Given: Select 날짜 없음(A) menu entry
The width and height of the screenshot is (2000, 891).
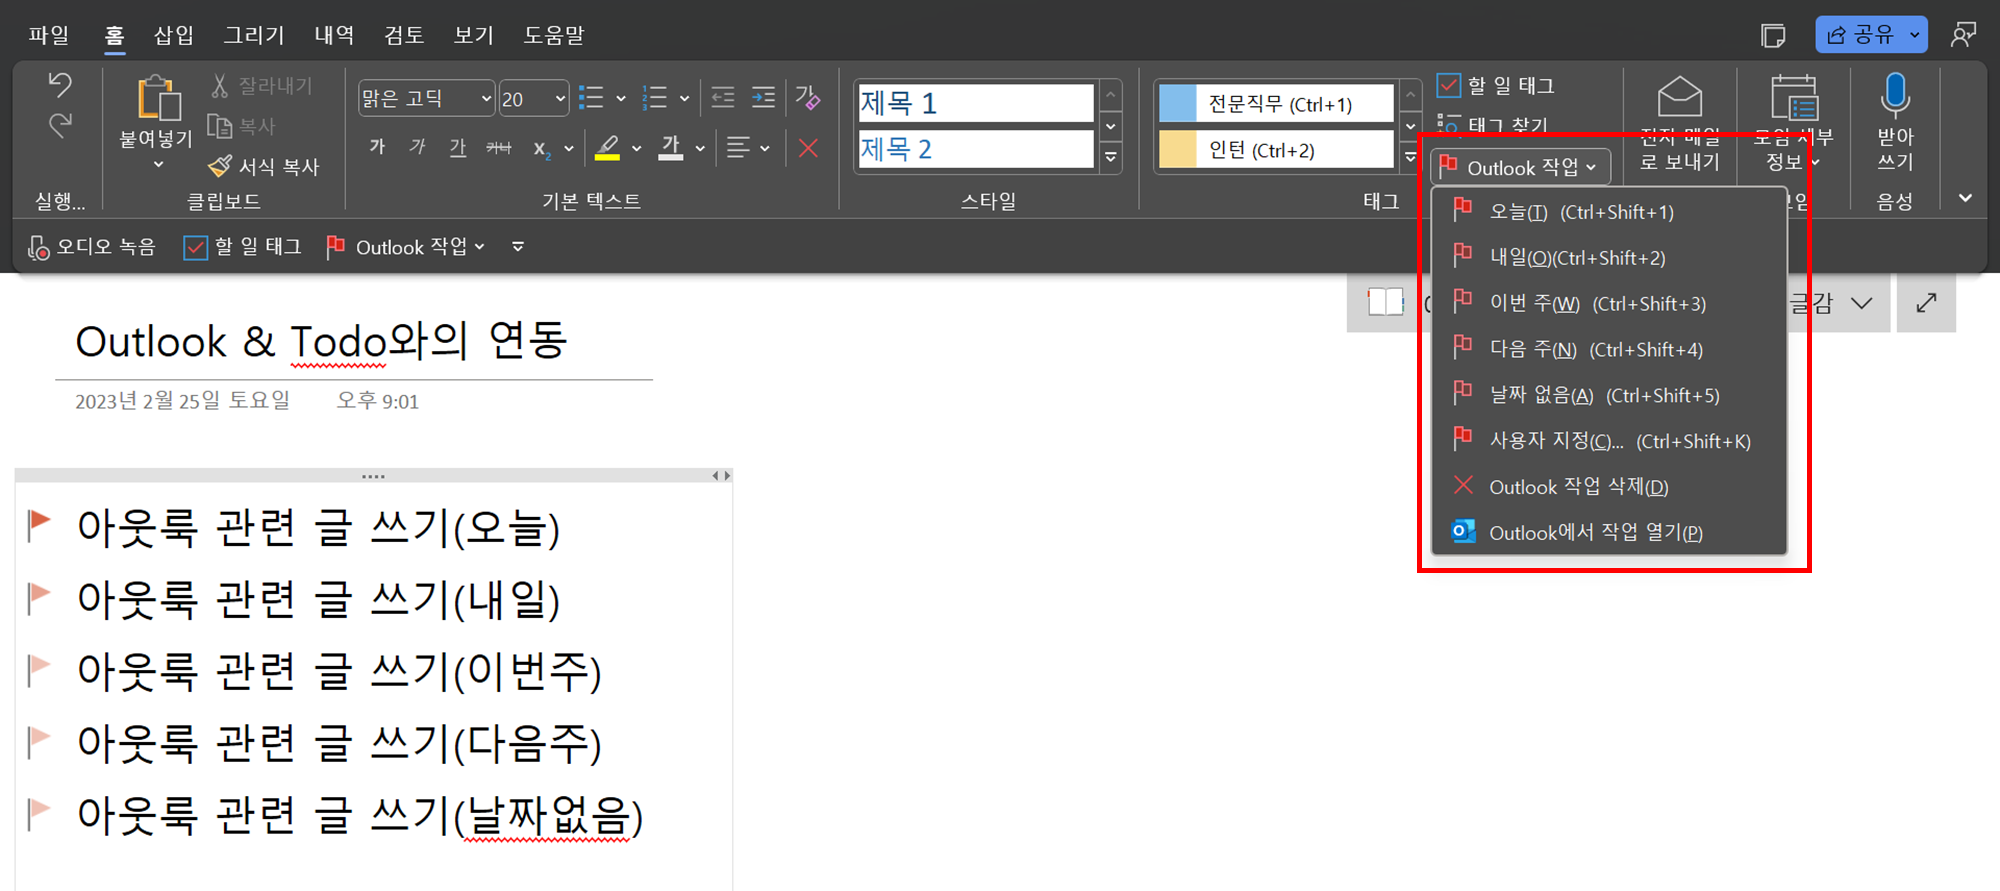Looking at the screenshot, I should tap(1609, 395).
